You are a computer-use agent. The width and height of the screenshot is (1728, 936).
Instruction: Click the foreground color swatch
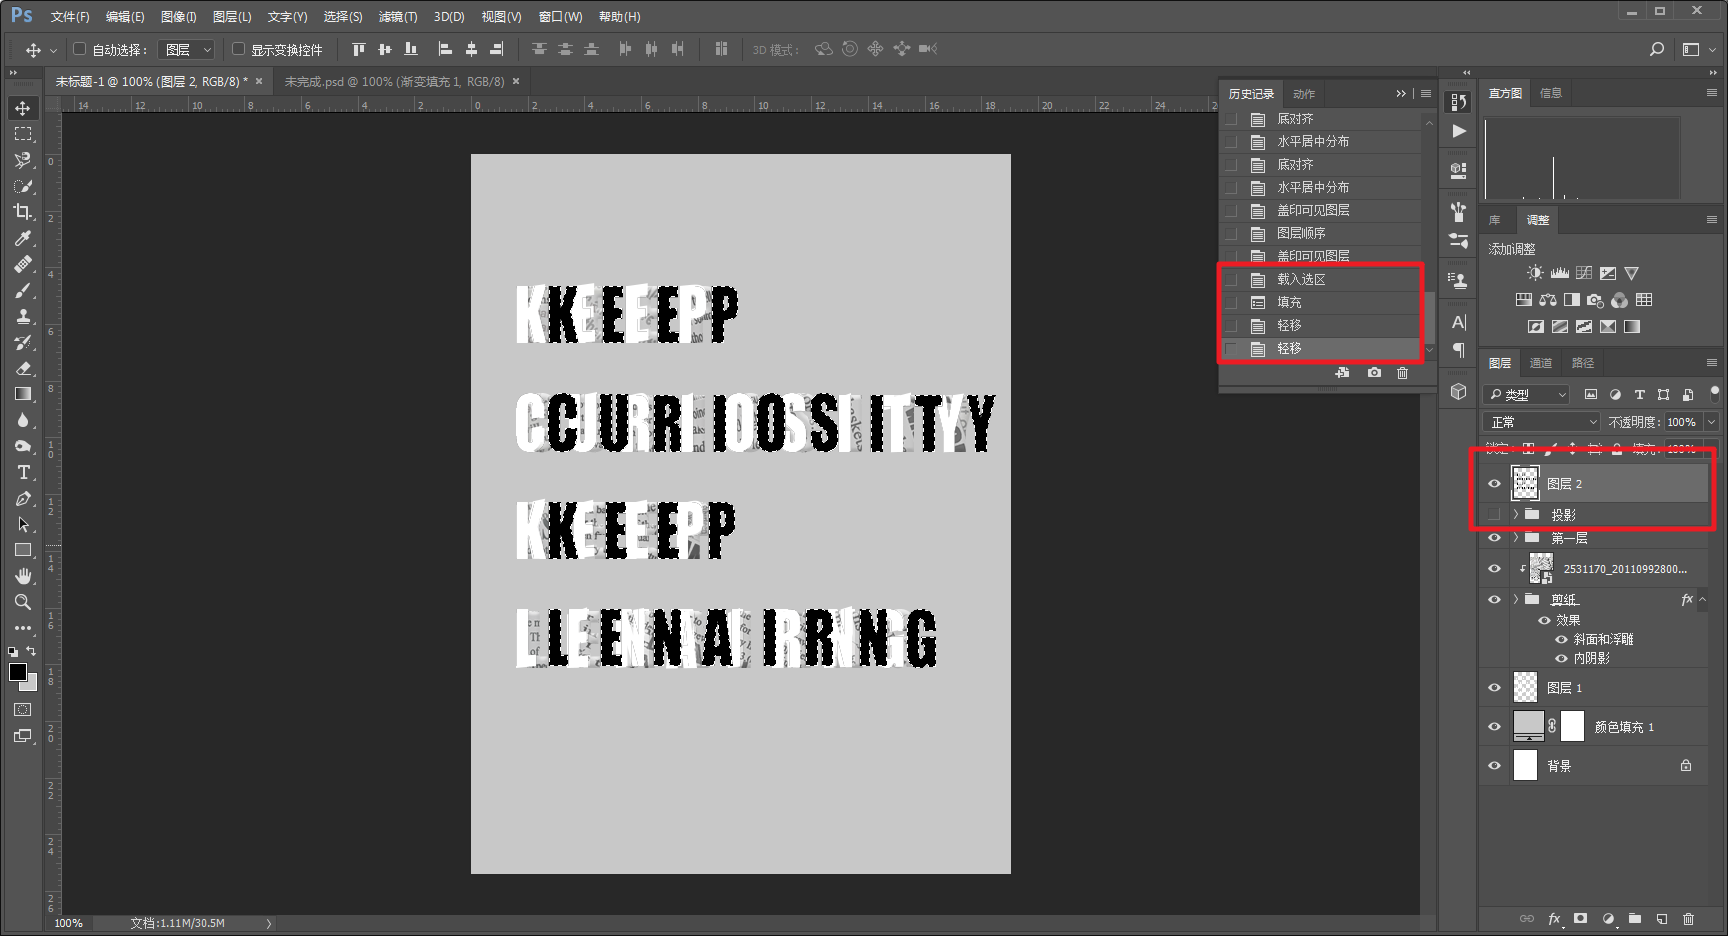[x=18, y=672]
